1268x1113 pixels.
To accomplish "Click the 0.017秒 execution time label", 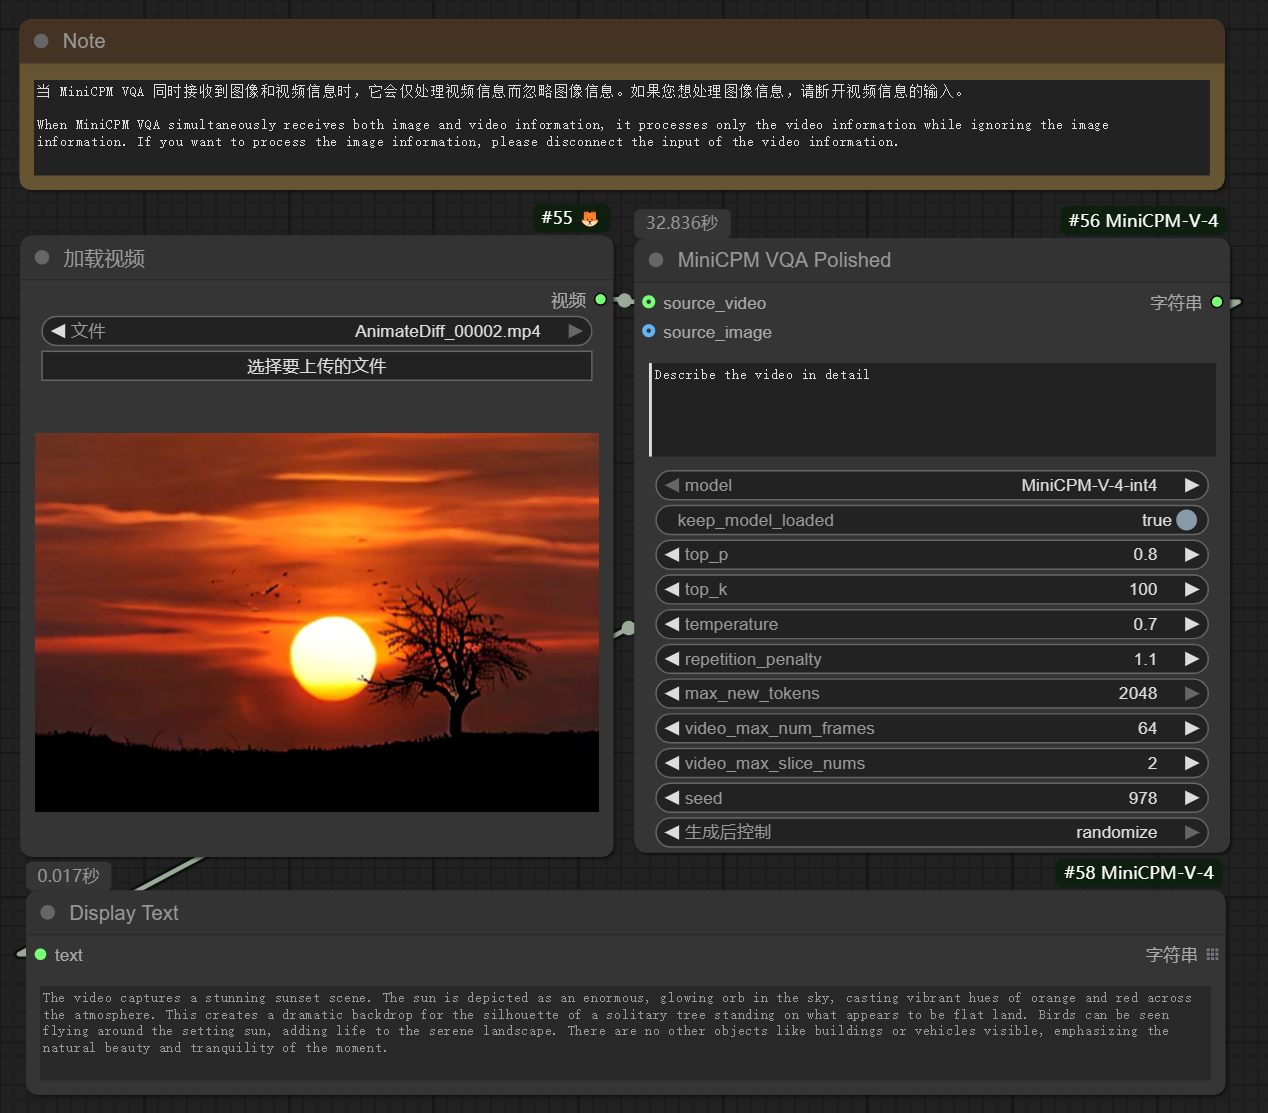I will pos(69,876).
